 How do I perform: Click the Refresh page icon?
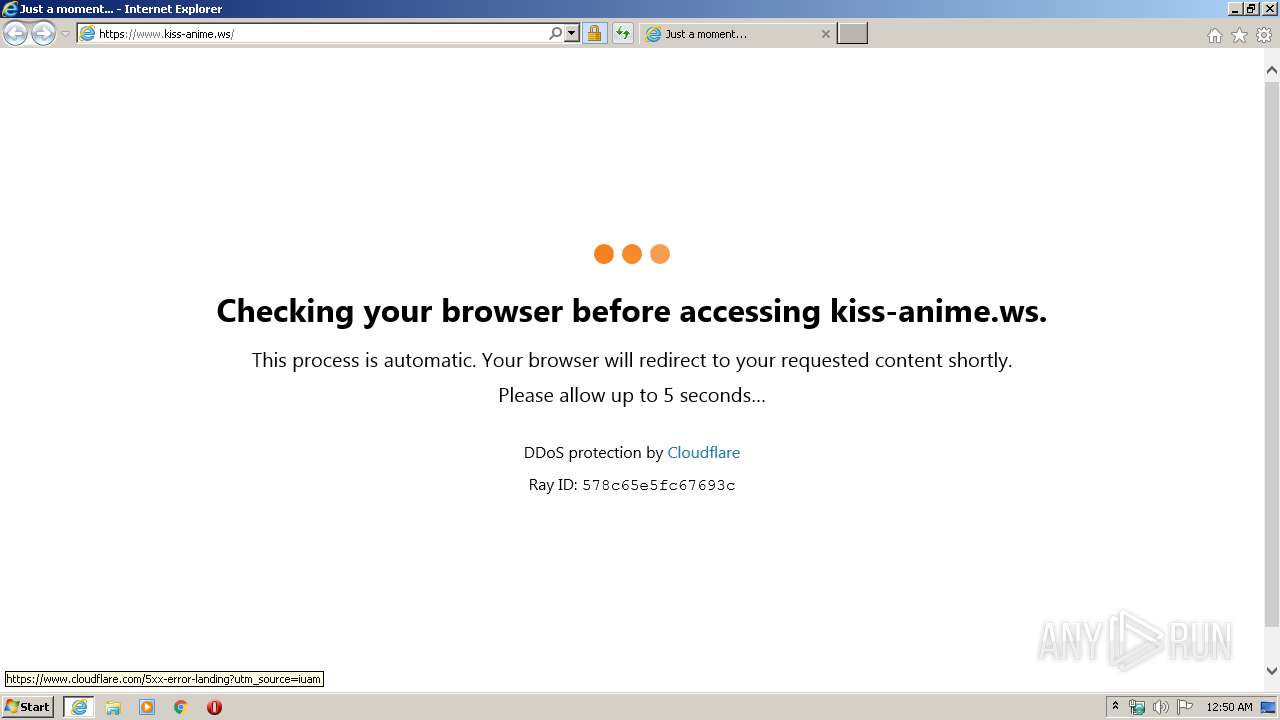point(623,34)
